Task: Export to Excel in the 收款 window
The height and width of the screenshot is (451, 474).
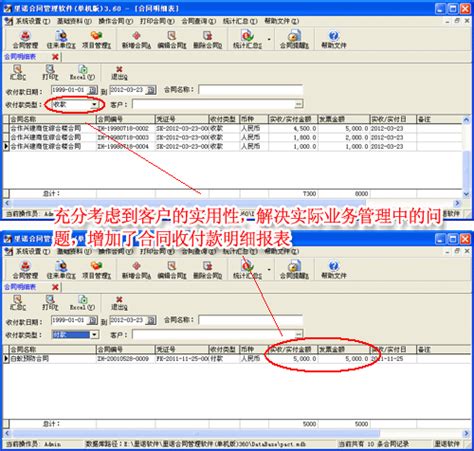Action: [x=82, y=72]
